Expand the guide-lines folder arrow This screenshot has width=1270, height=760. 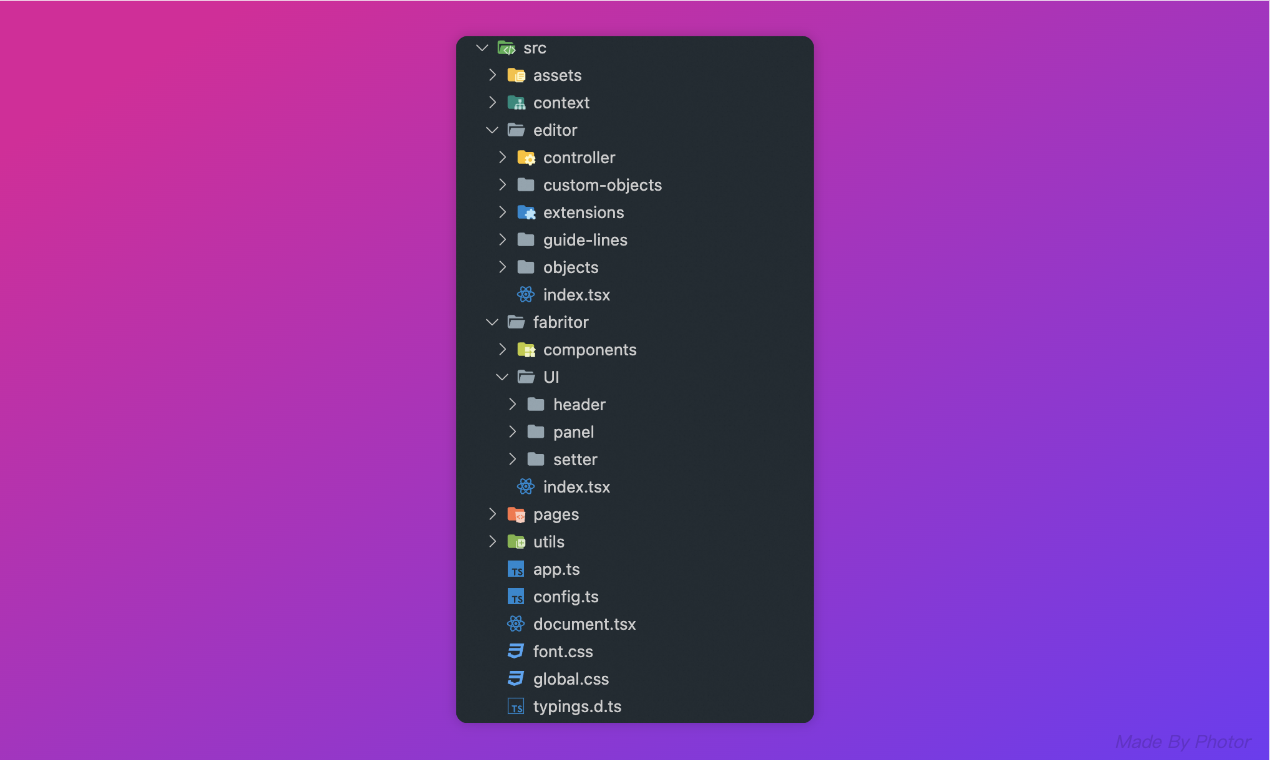pos(502,240)
